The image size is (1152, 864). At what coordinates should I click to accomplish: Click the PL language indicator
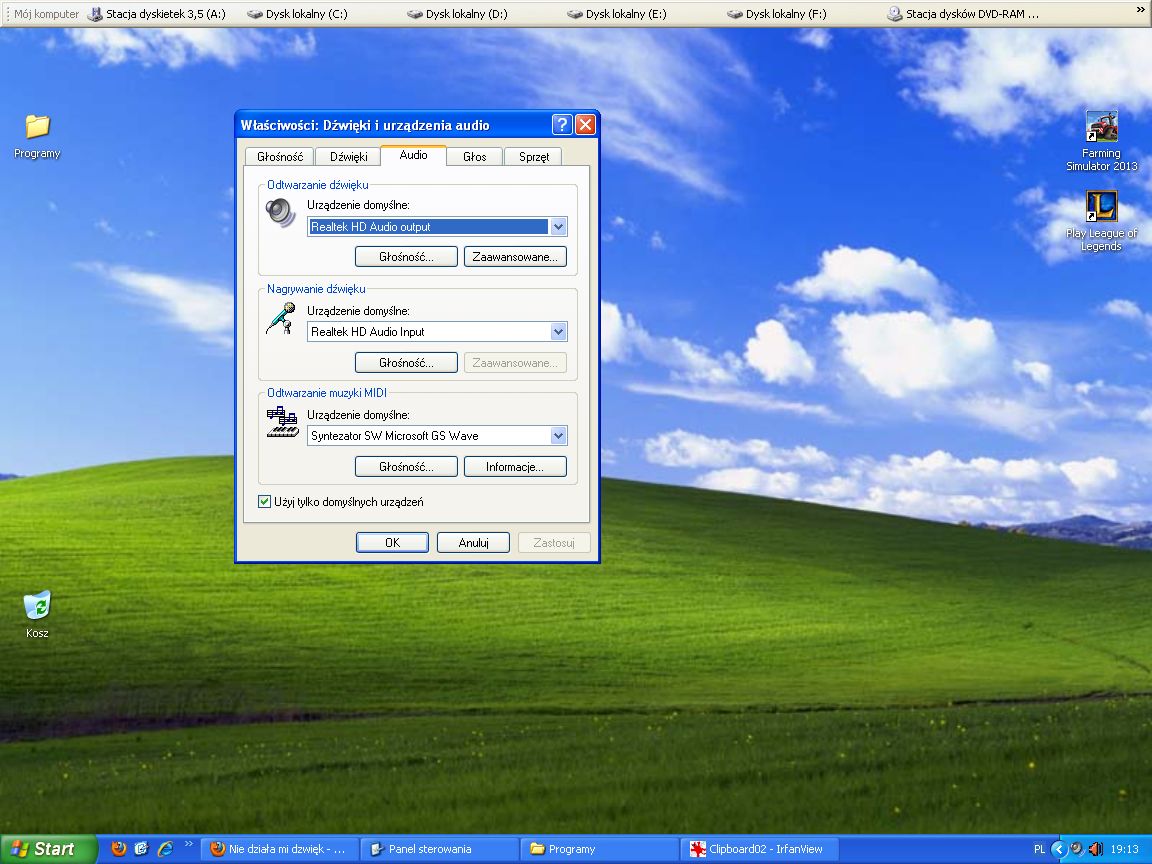1039,849
